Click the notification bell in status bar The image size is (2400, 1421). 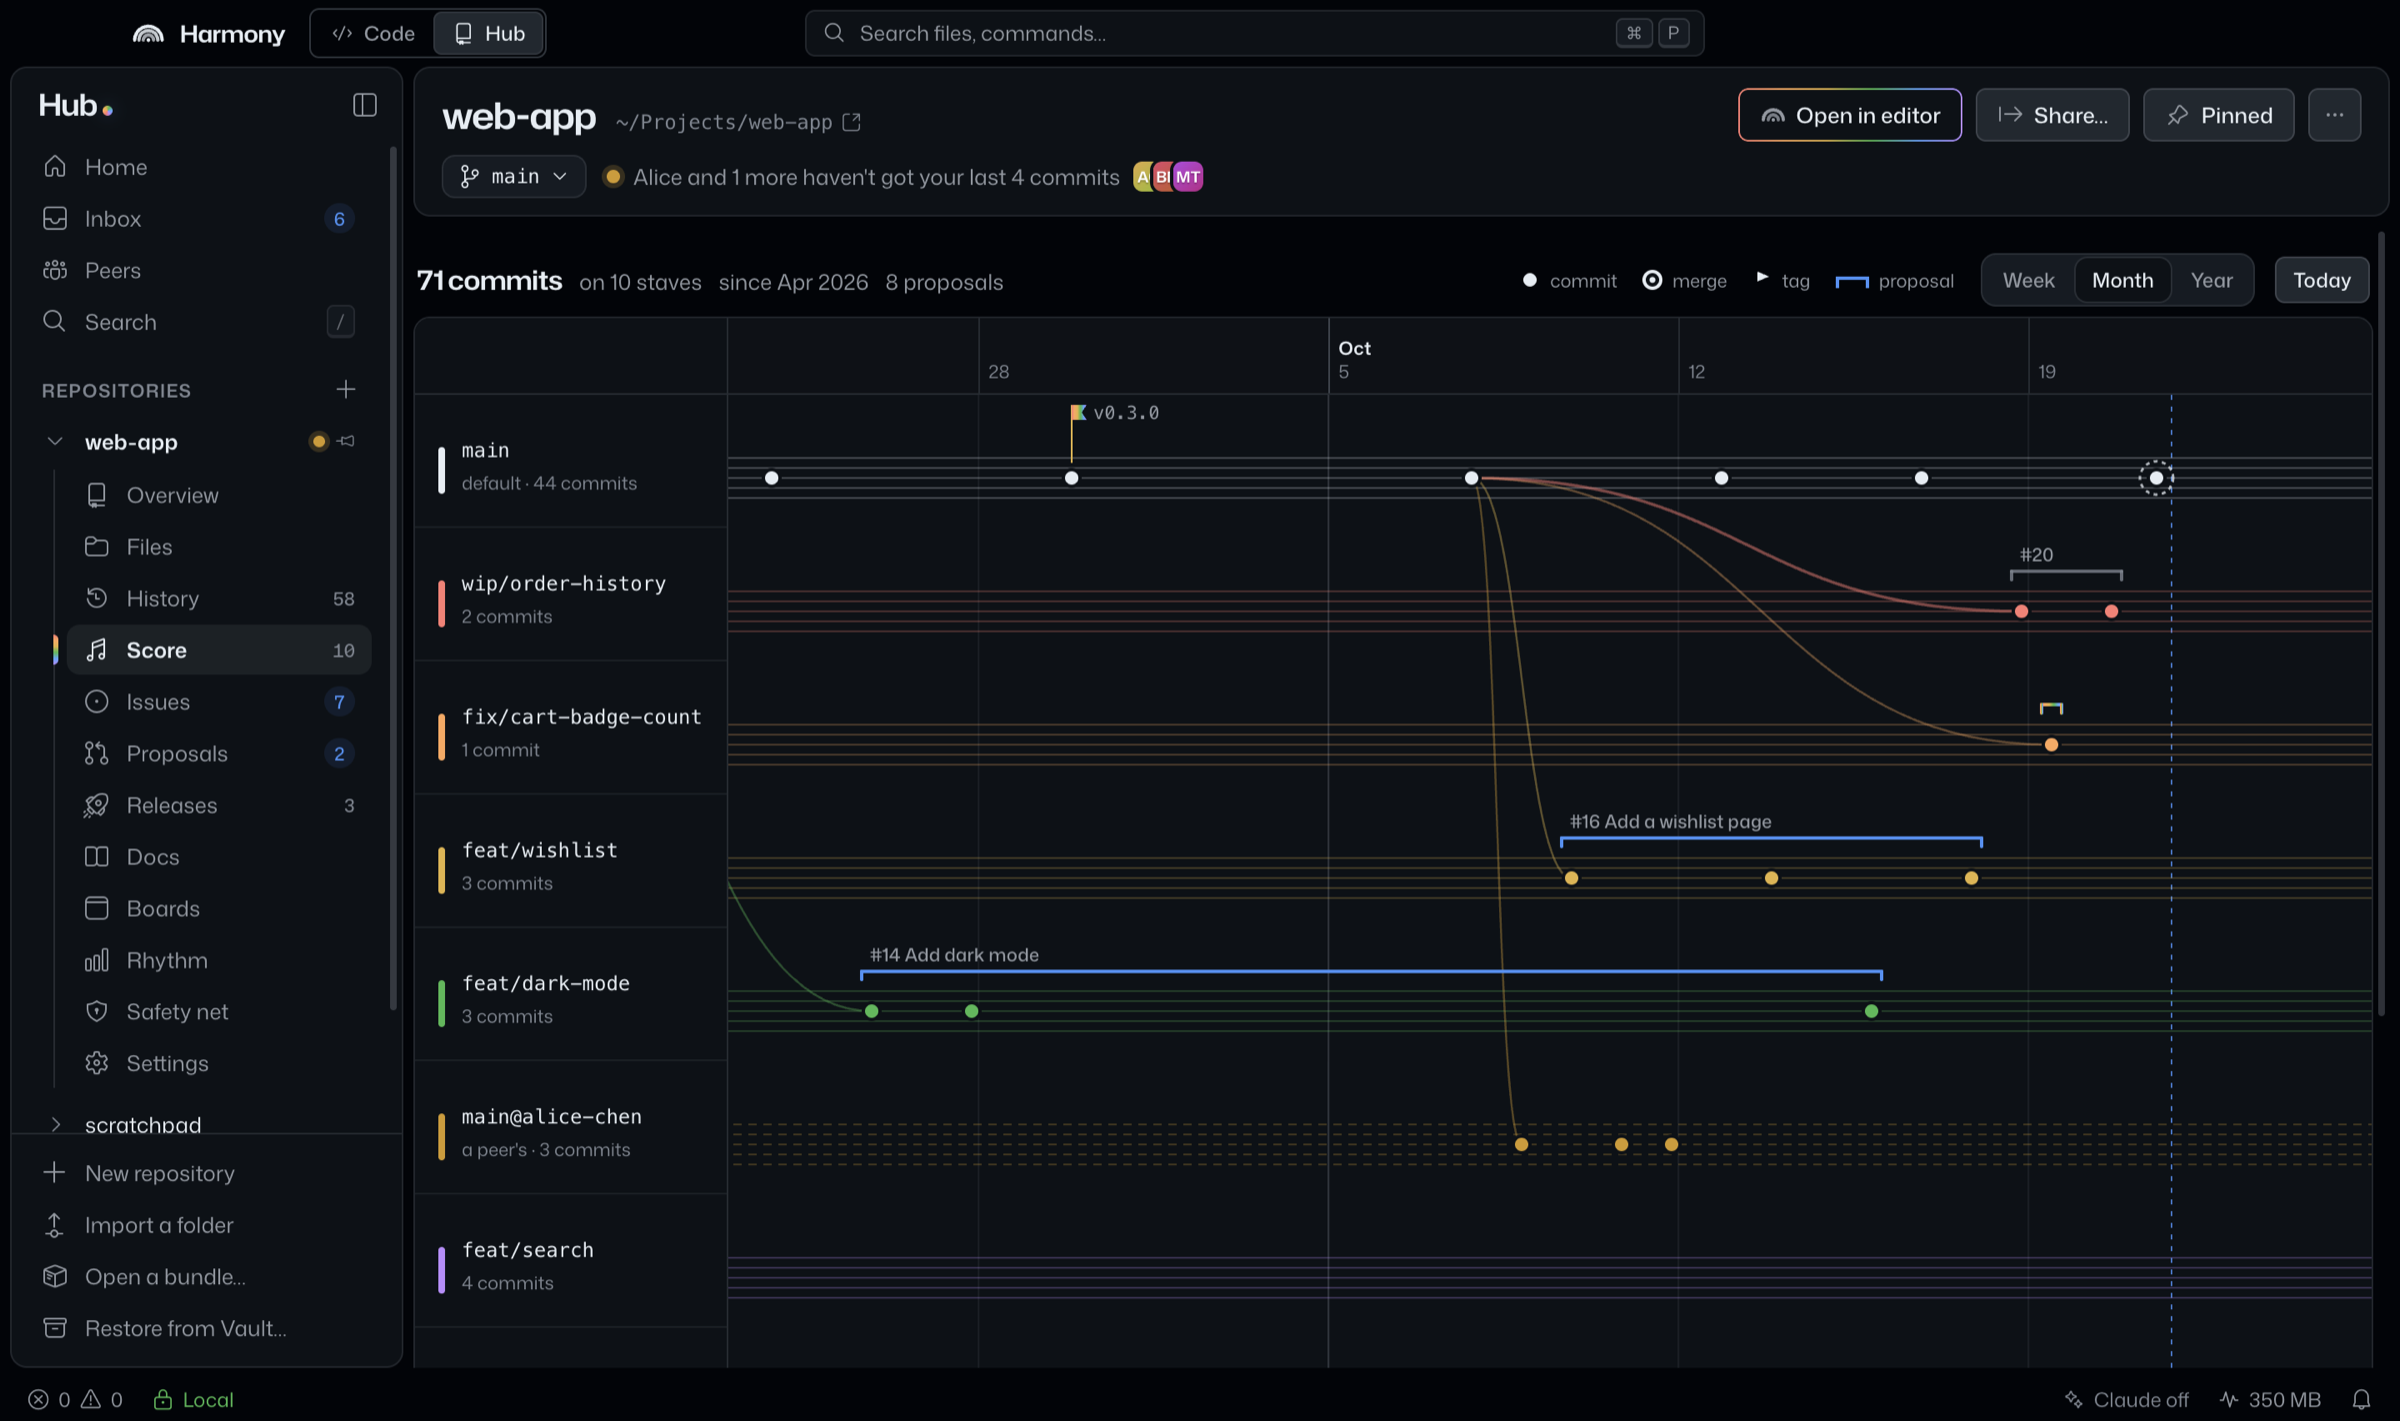[x=2361, y=1399]
